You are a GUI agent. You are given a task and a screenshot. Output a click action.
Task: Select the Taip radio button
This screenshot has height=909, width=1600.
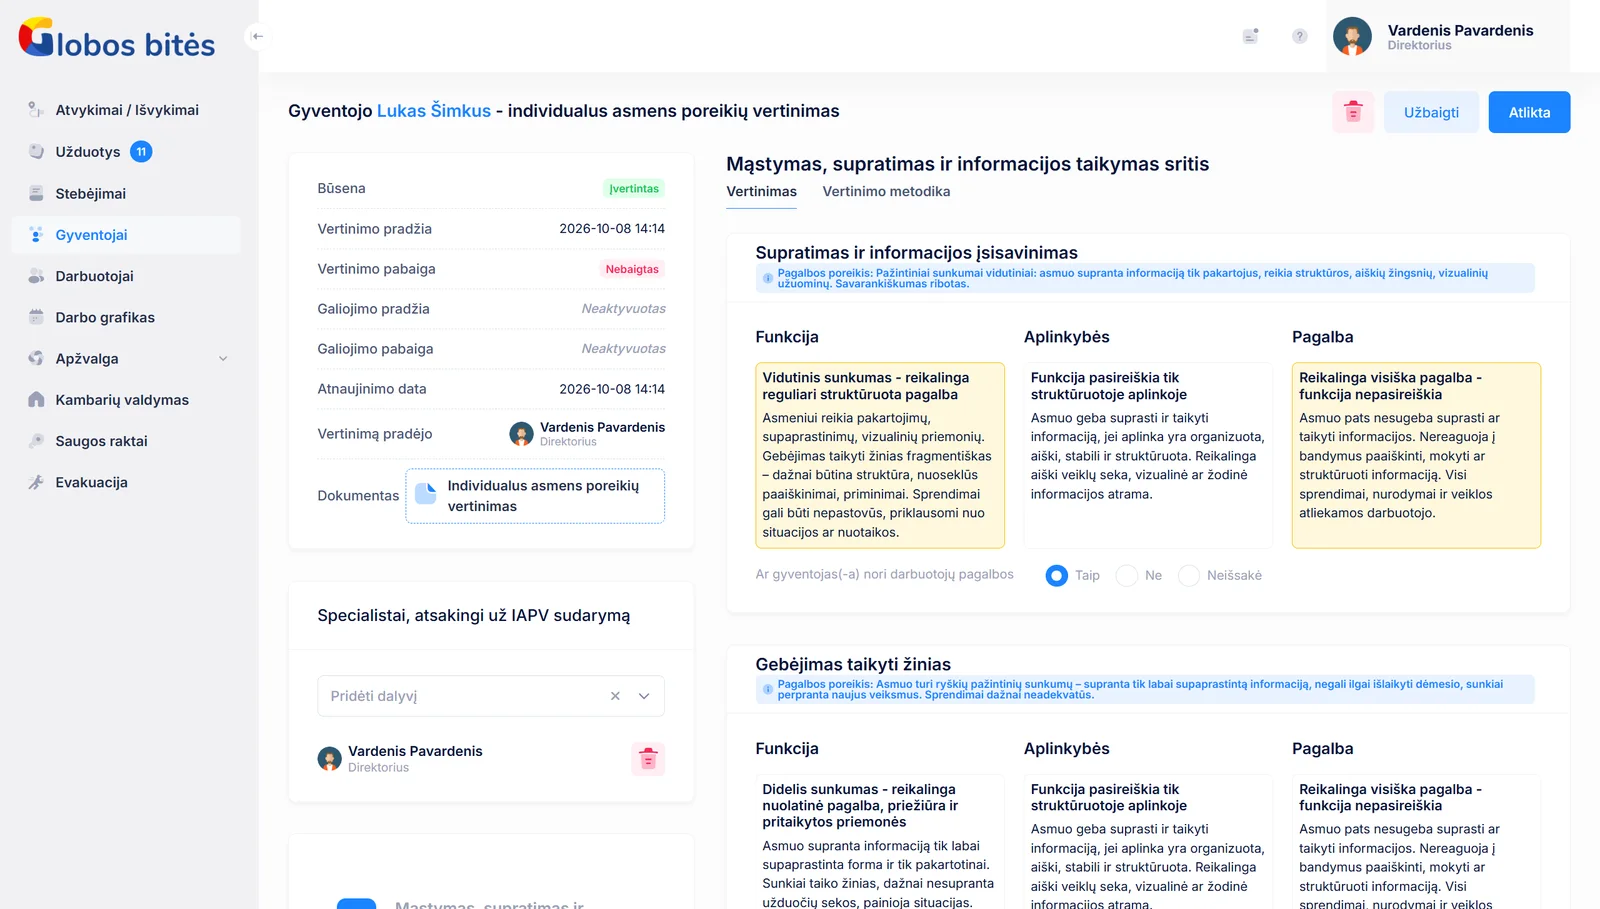point(1057,576)
